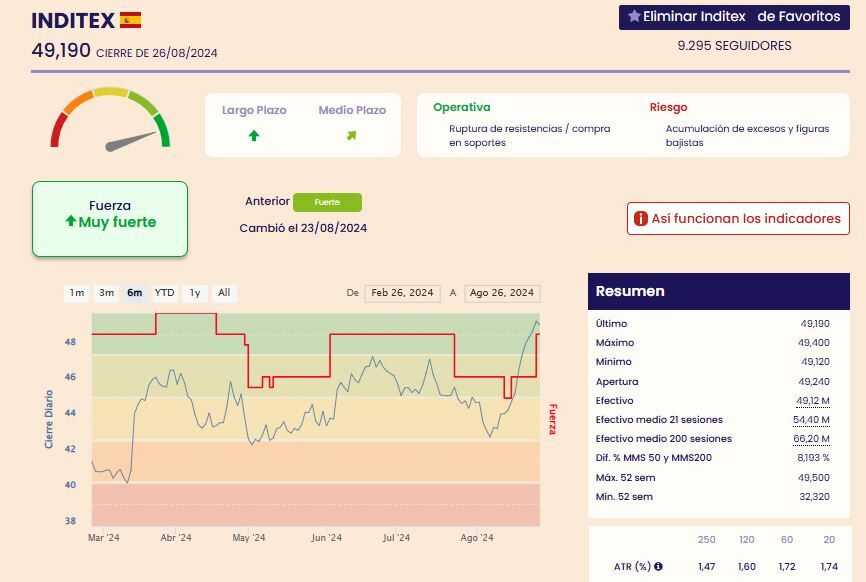
Task: Click the latest price point on chart line
Action: tap(538, 324)
